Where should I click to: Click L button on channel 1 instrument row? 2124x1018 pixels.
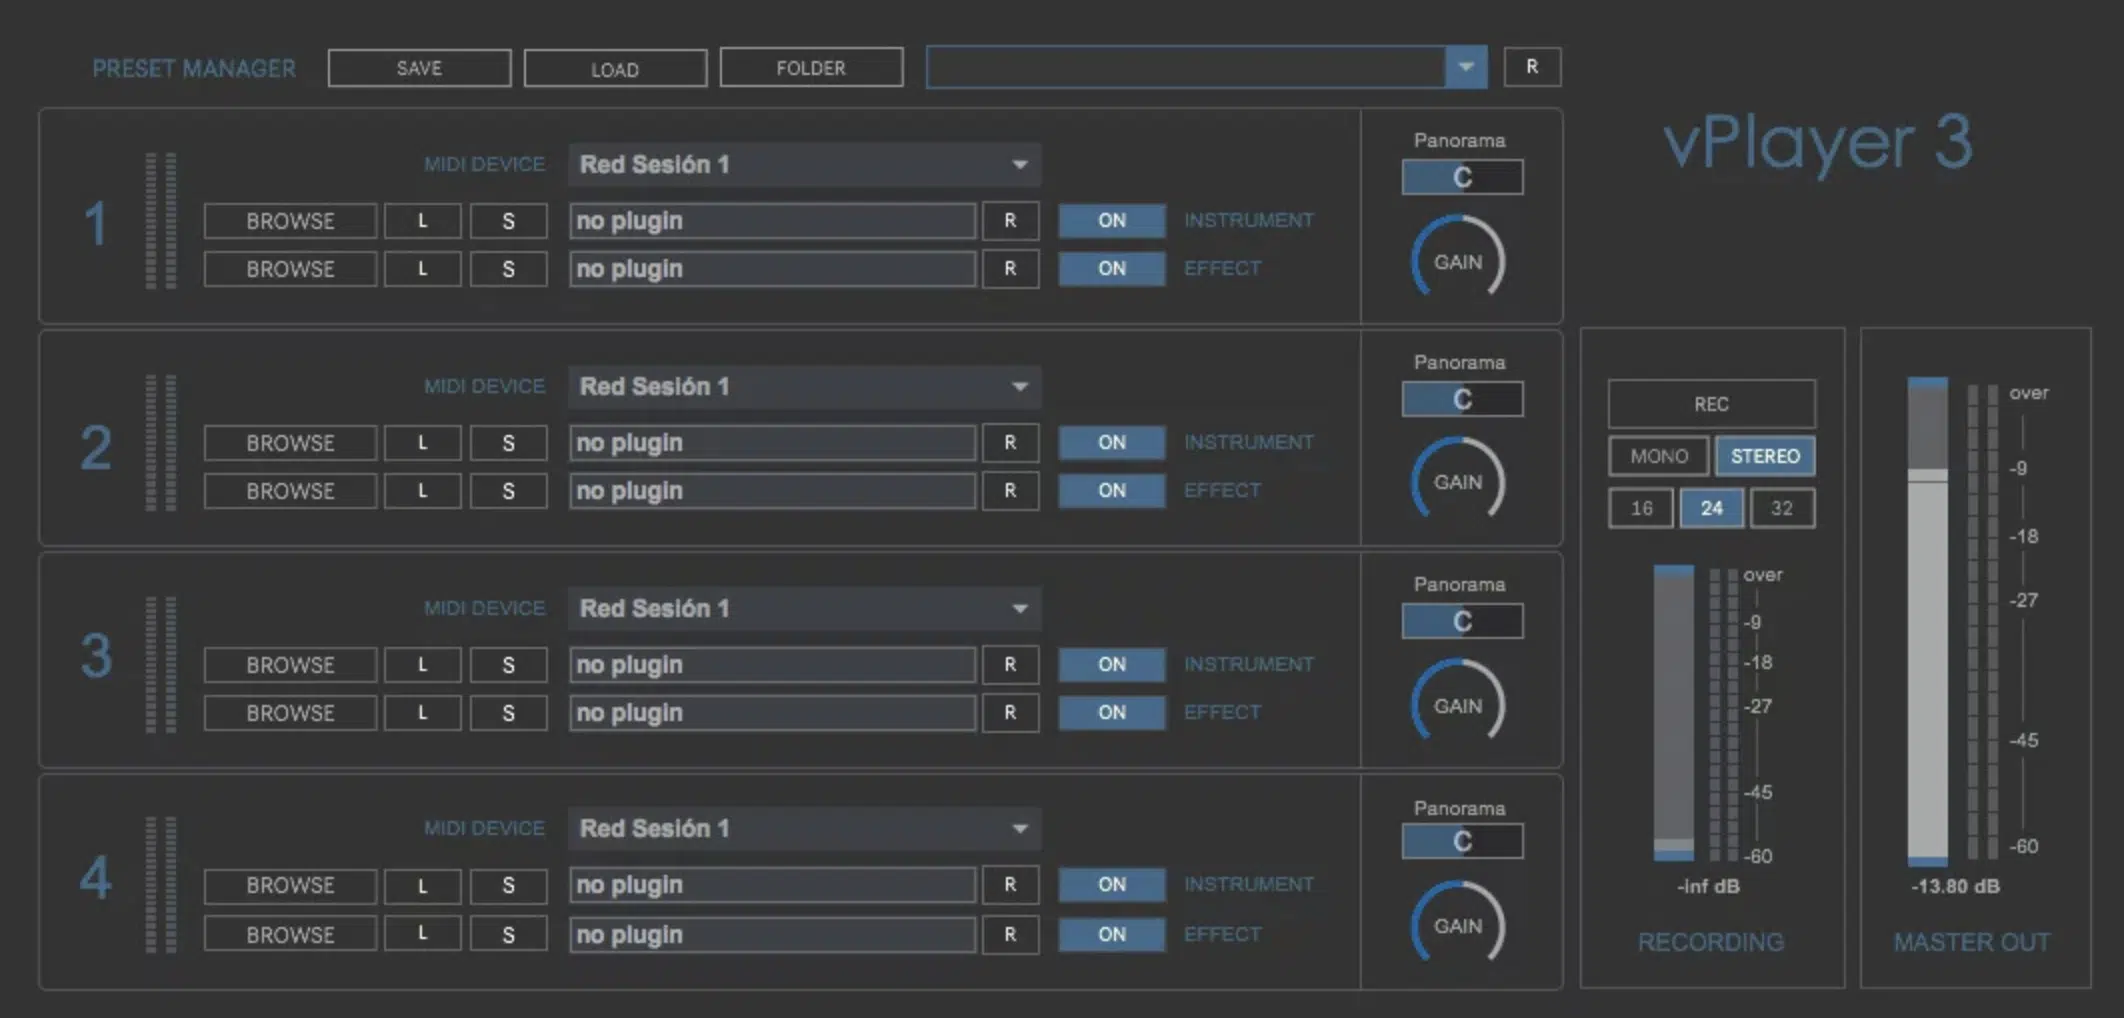tap(423, 221)
